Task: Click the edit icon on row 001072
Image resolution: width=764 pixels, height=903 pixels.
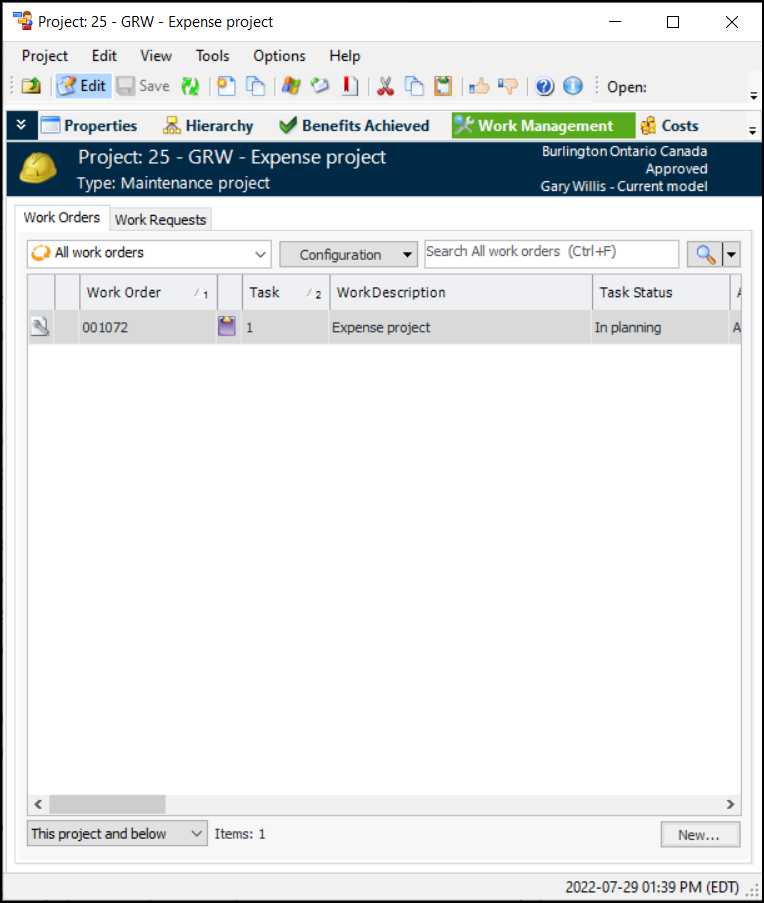Action: coord(40,327)
